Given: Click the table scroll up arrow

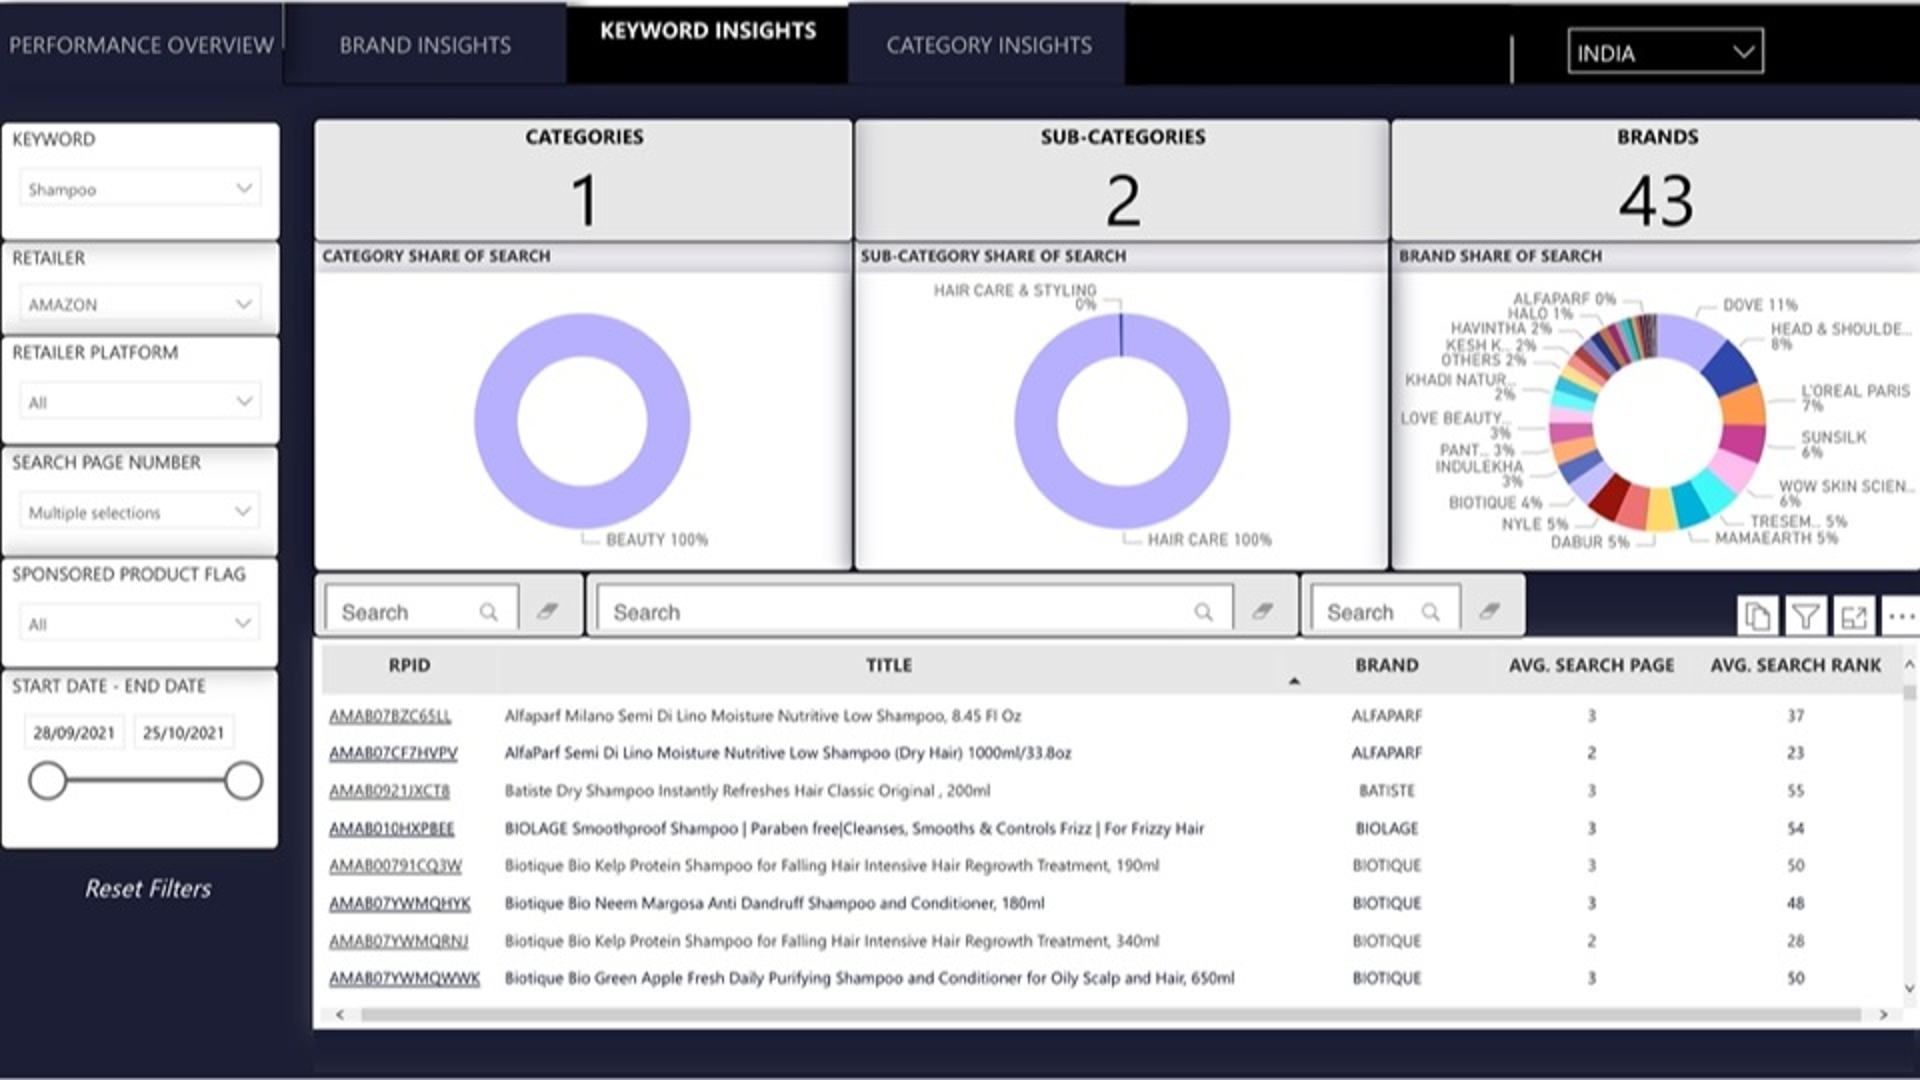Looking at the screenshot, I should coord(1909,665).
